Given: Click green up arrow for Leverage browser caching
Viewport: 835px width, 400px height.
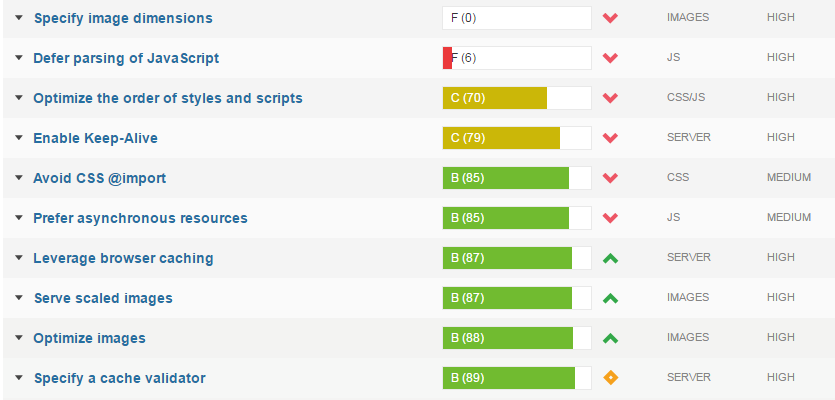Looking at the screenshot, I should [x=610, y=258].
